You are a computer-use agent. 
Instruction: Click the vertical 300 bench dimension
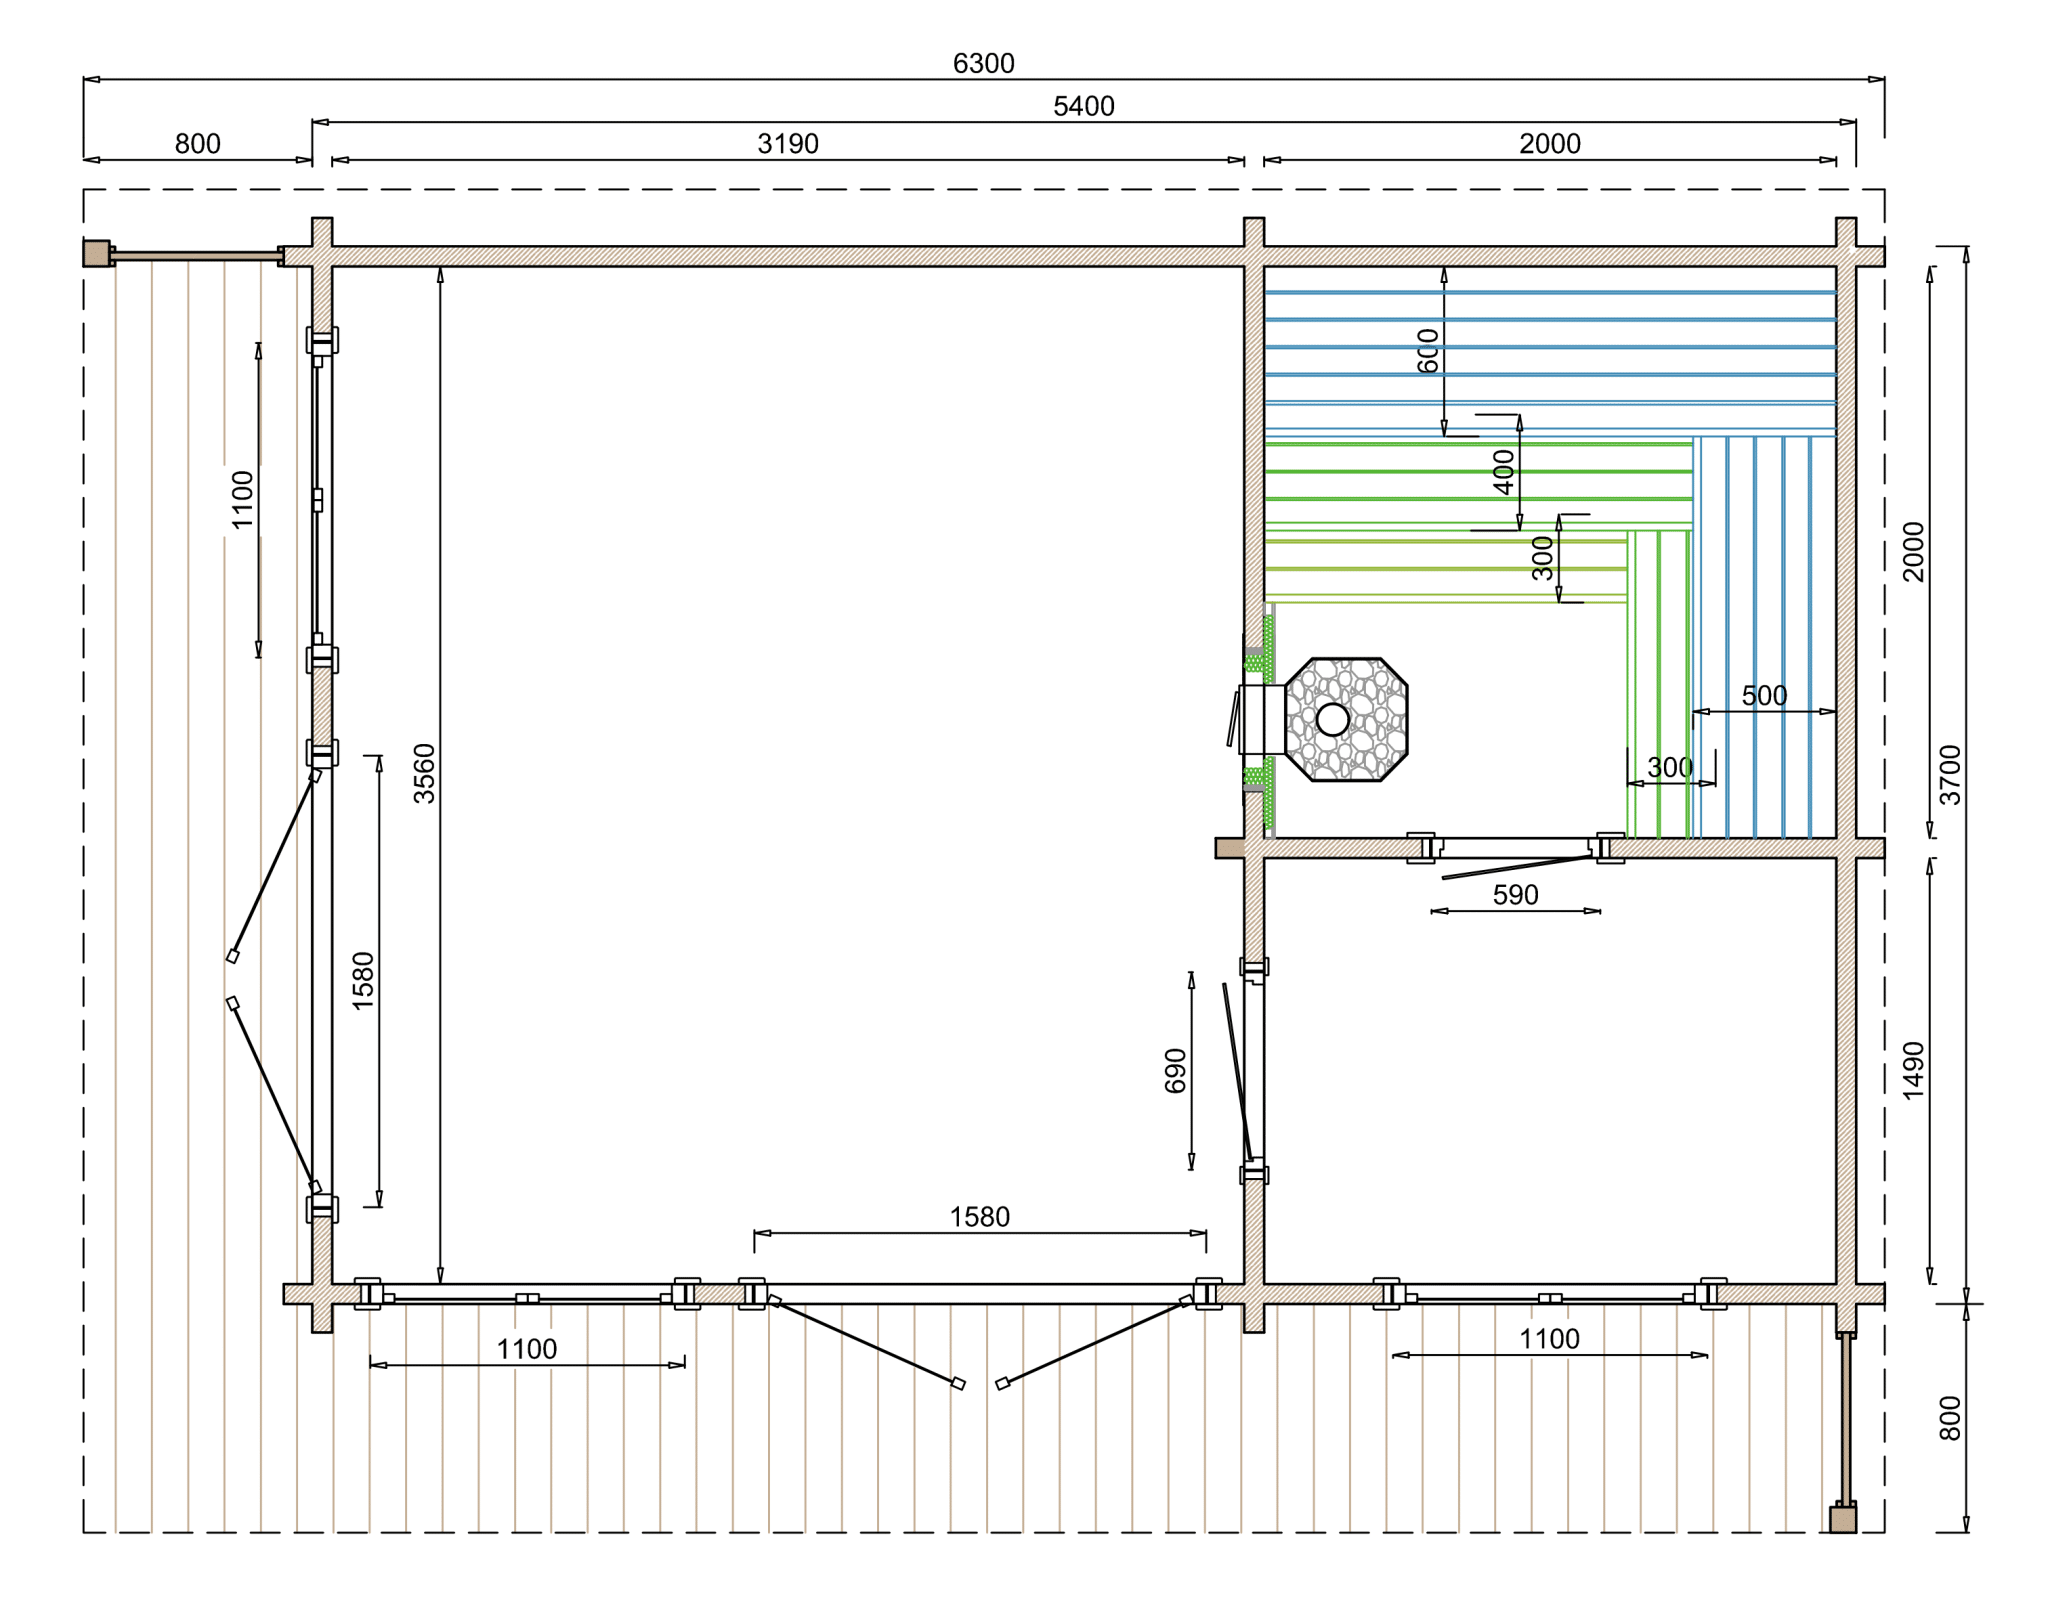pyautogui.click(x=1543, y=558)
